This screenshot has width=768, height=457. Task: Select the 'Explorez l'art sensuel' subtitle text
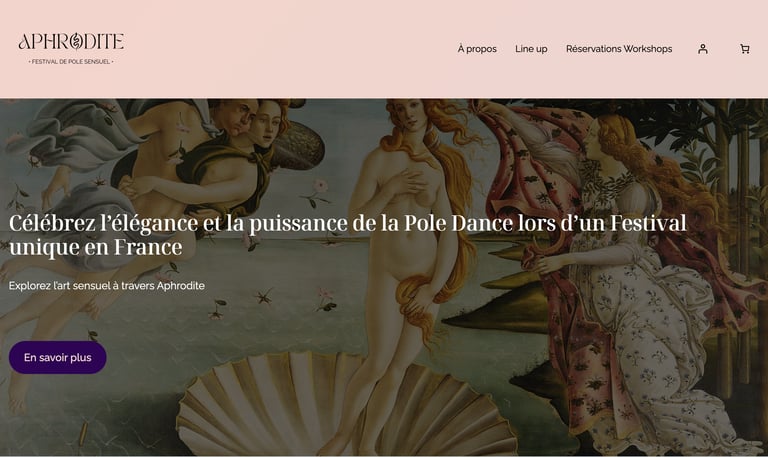[107, 286]
